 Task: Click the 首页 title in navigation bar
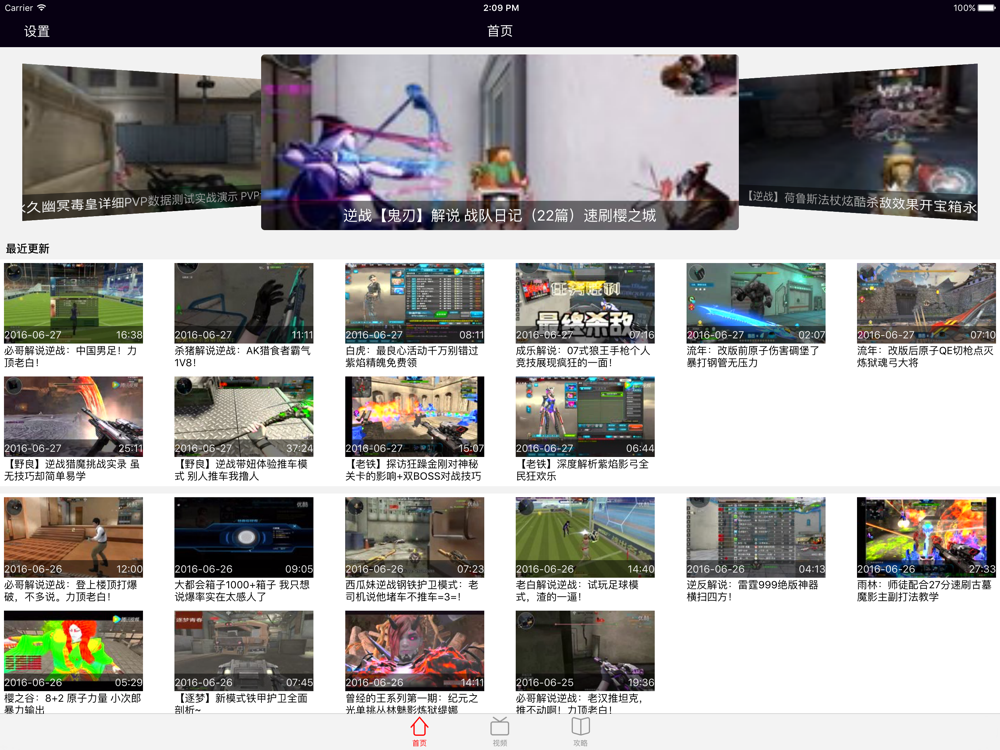(499, 31)
